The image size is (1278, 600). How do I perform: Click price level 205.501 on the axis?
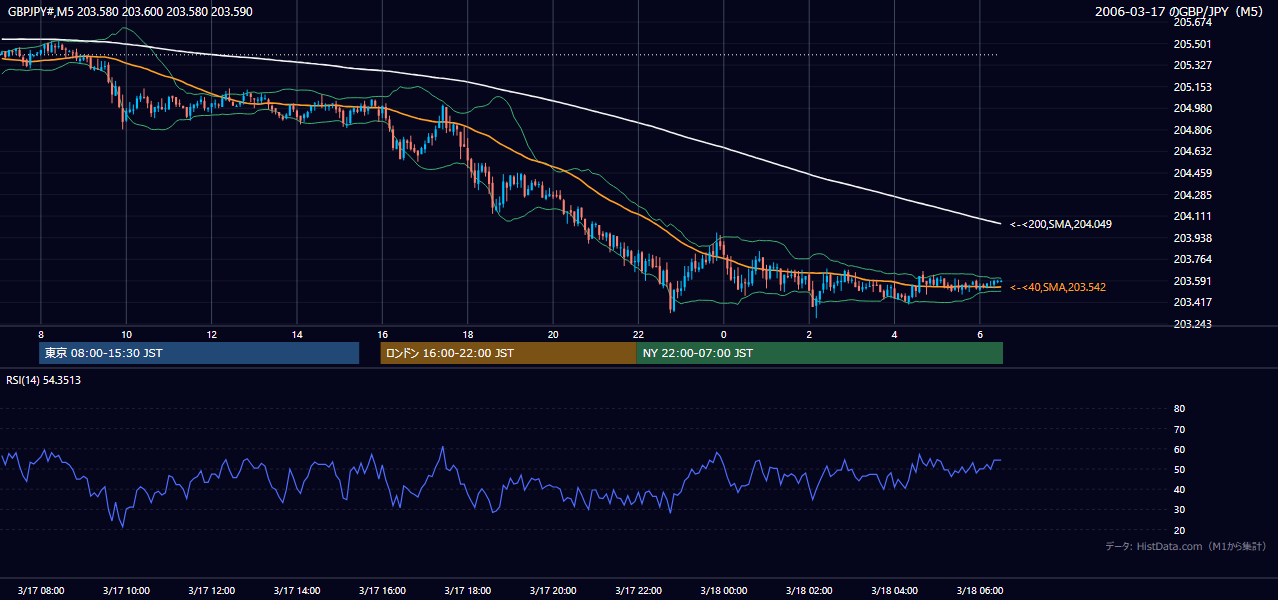[x=1192, y=44]
